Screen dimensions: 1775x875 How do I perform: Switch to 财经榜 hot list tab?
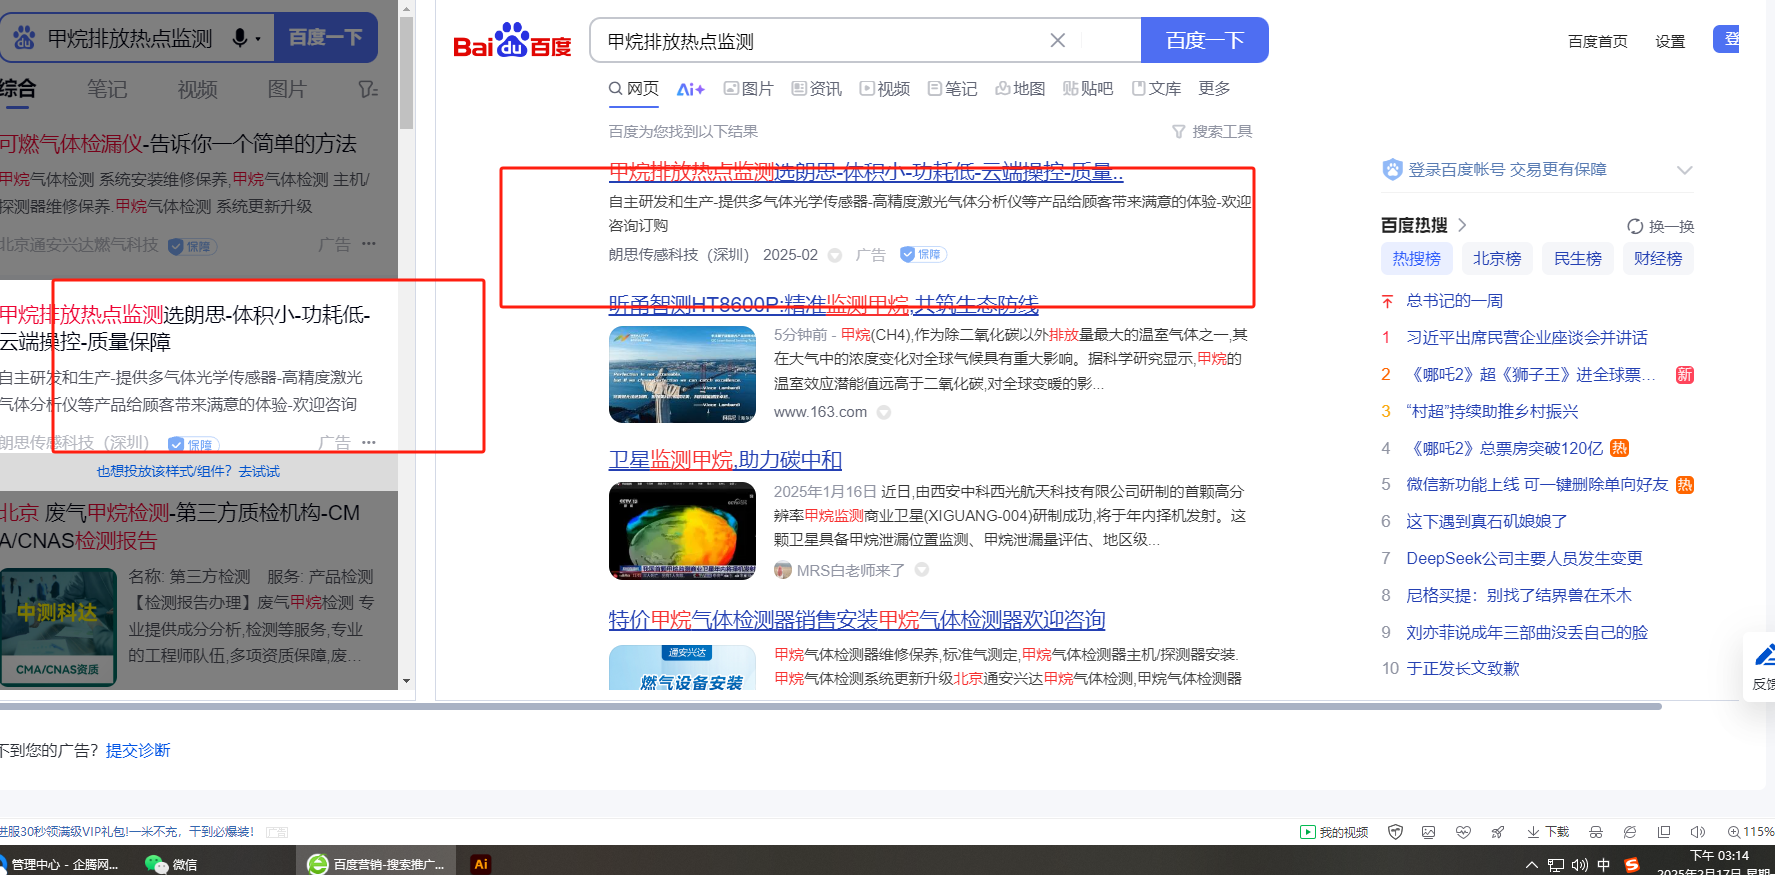pyautogui.click(x=1658, y=259)
